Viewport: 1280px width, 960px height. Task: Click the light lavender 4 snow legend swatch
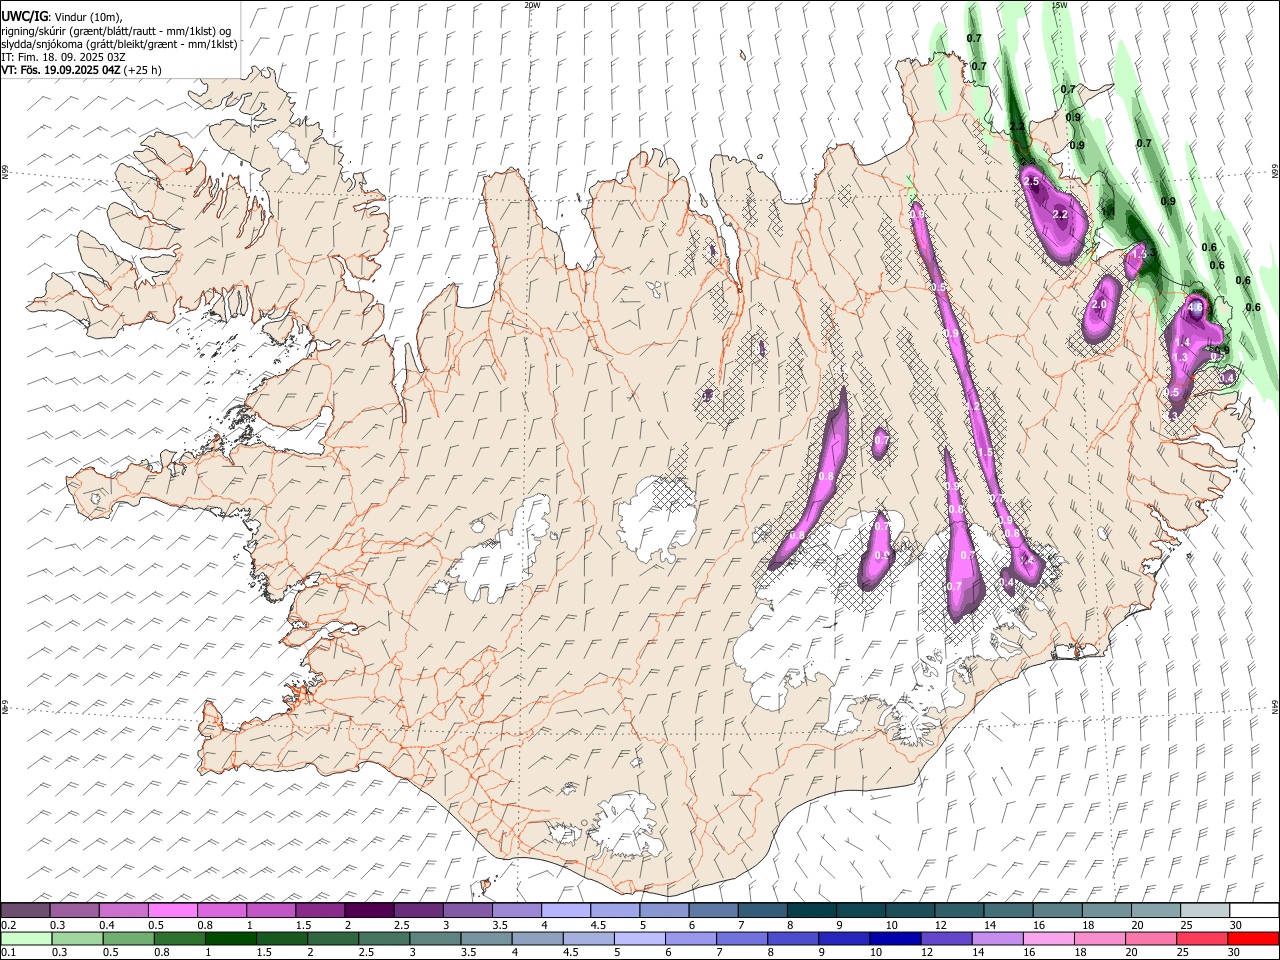(x=566, y=910)
